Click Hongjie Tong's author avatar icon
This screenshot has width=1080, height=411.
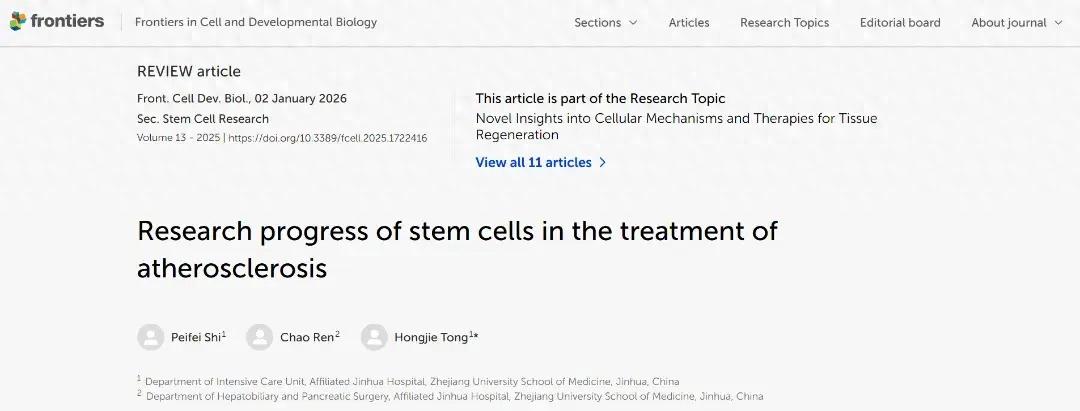(x=374, y=337)
